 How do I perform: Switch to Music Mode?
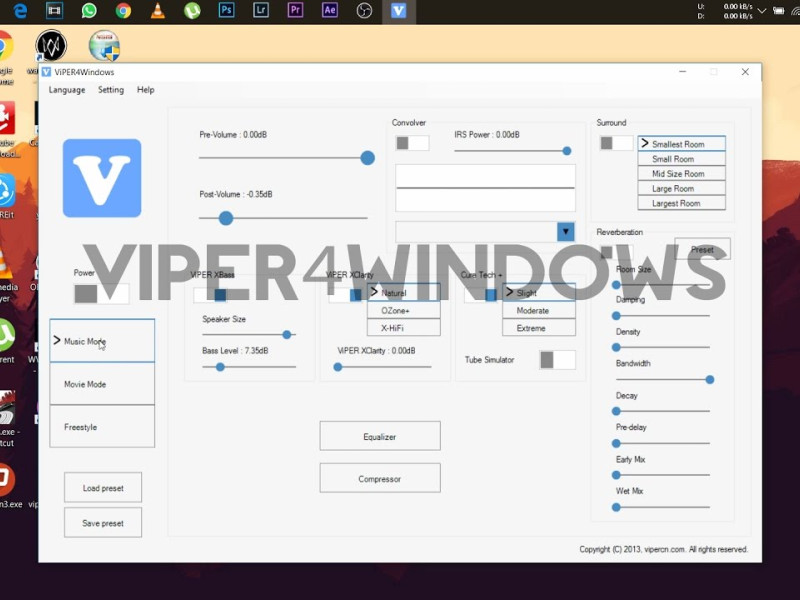[x=102, y=341]
